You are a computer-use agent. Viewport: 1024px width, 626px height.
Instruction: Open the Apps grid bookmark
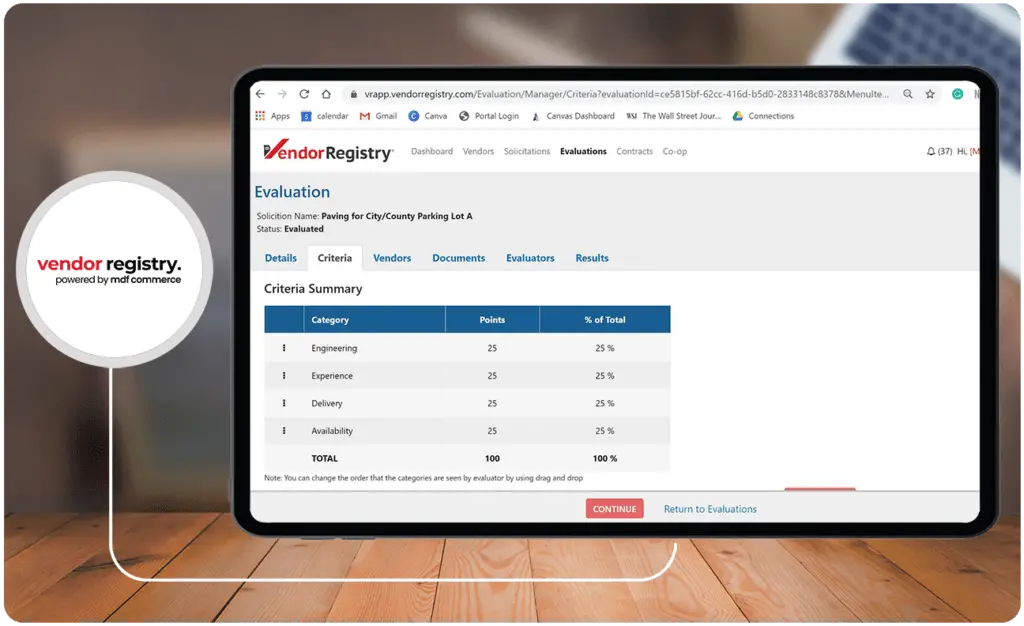coord(272,116)
